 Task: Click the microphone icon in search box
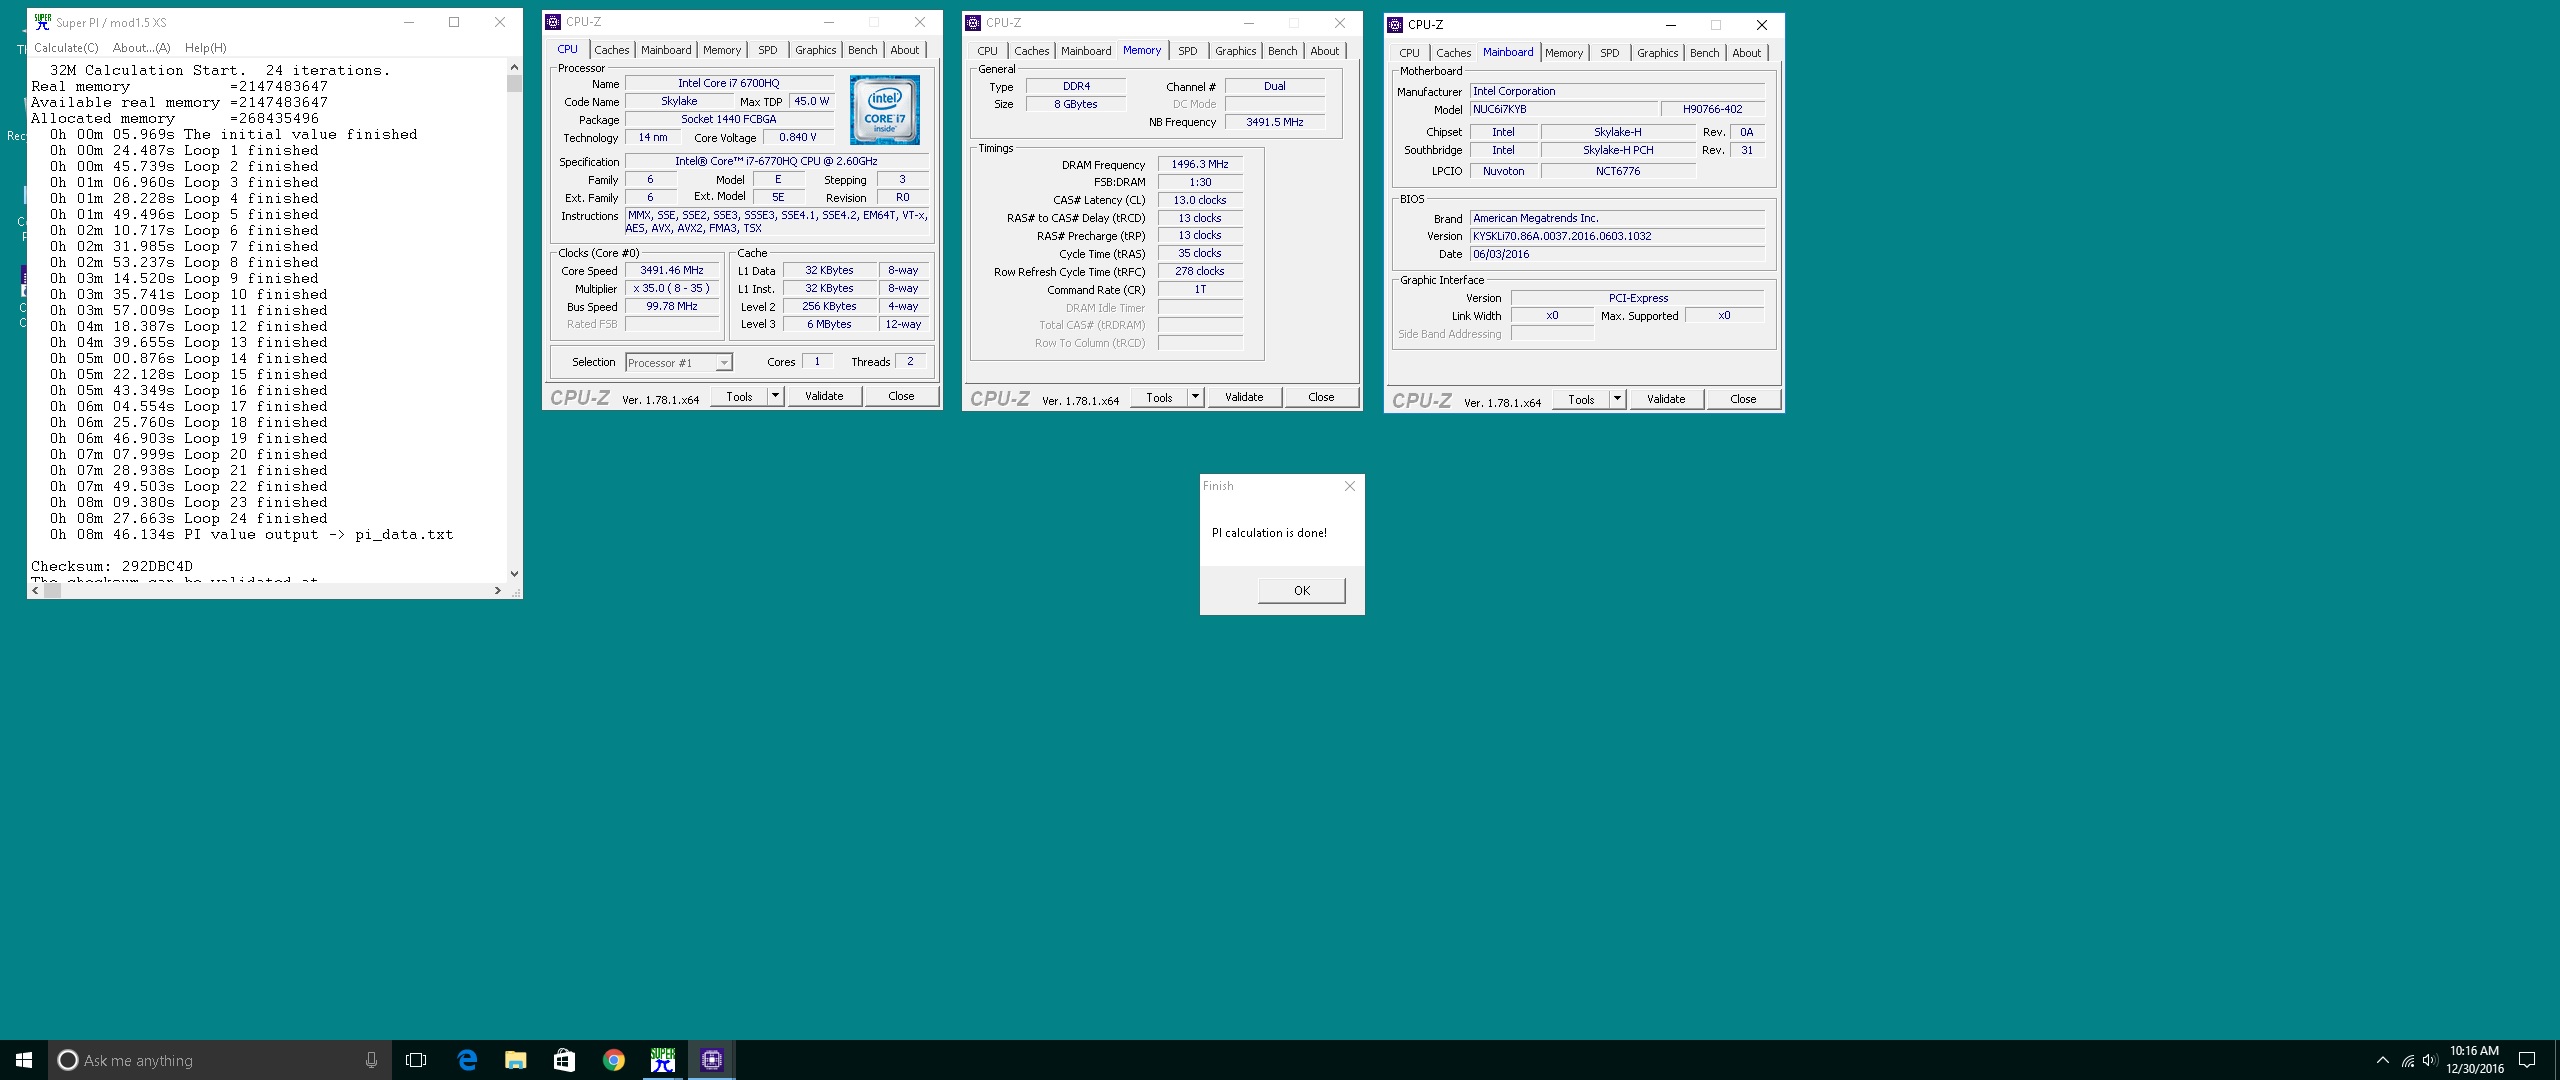[371, 1060]
